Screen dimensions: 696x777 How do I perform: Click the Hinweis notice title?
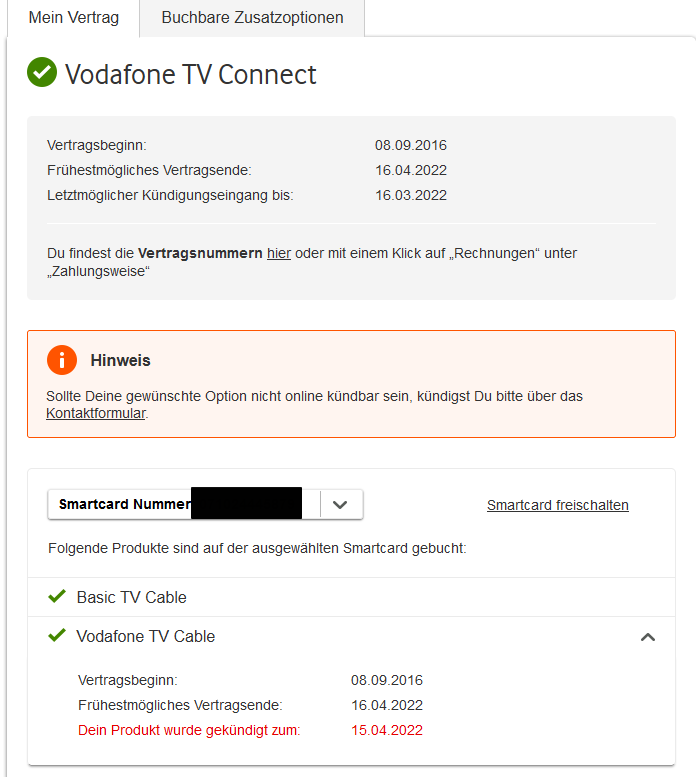(x=120, y=360)
